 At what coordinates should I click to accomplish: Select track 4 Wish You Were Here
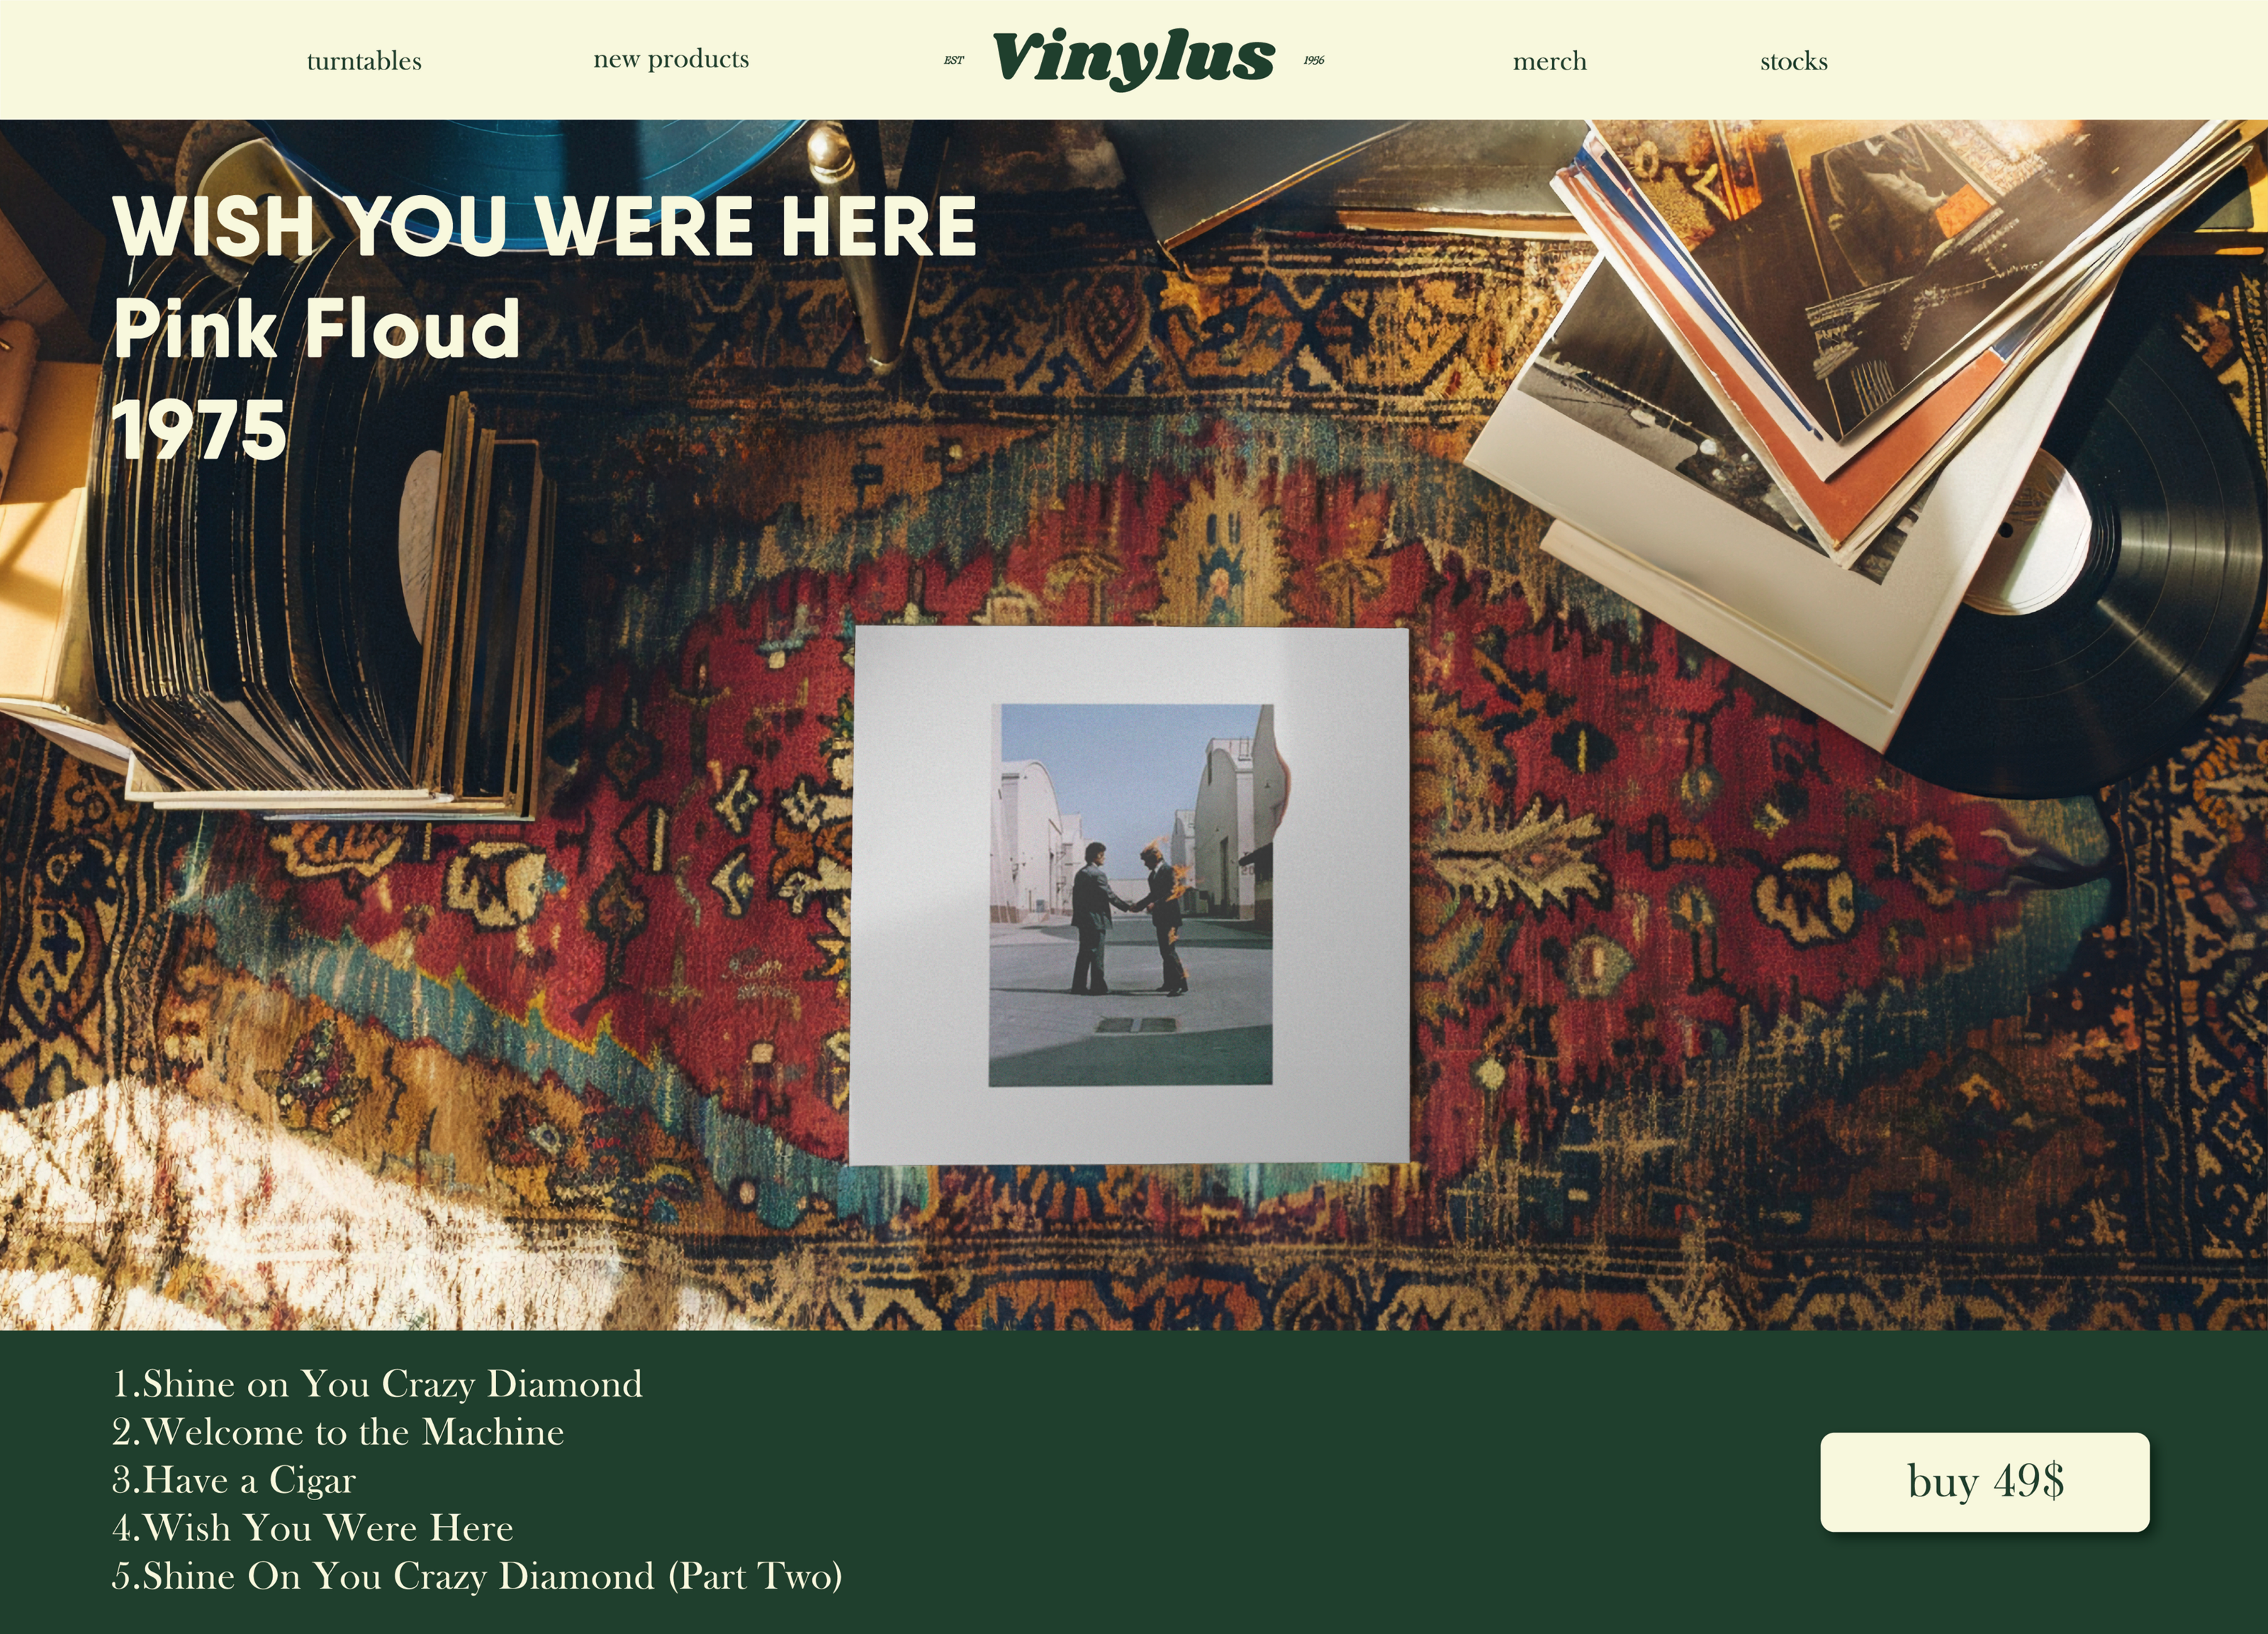[x=313, y=1527]
